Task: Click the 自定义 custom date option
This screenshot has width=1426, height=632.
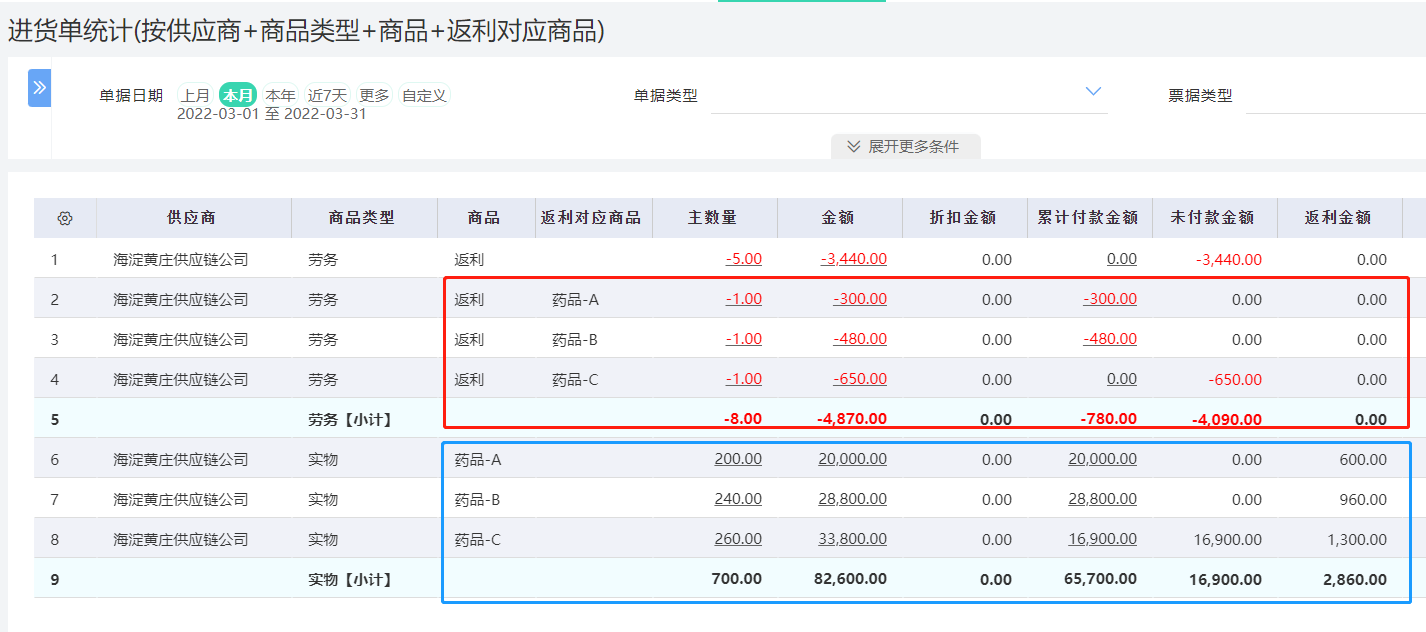Action: tap(424, 94)
